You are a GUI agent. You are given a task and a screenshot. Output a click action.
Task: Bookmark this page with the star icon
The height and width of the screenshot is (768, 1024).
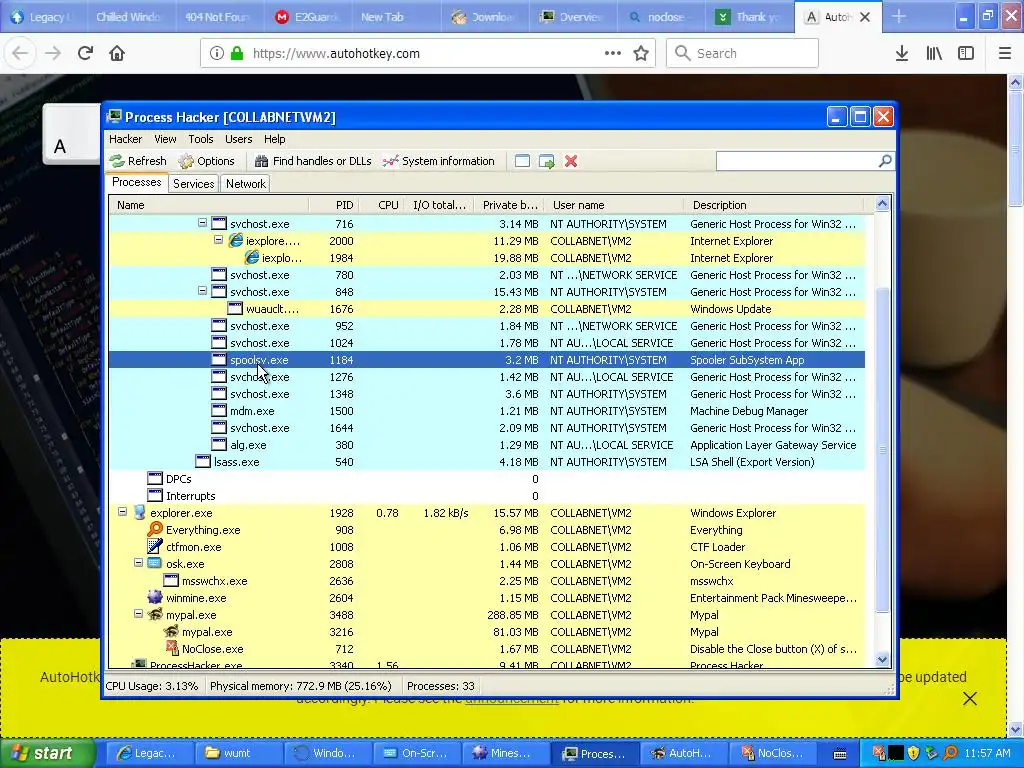[641, 53]
